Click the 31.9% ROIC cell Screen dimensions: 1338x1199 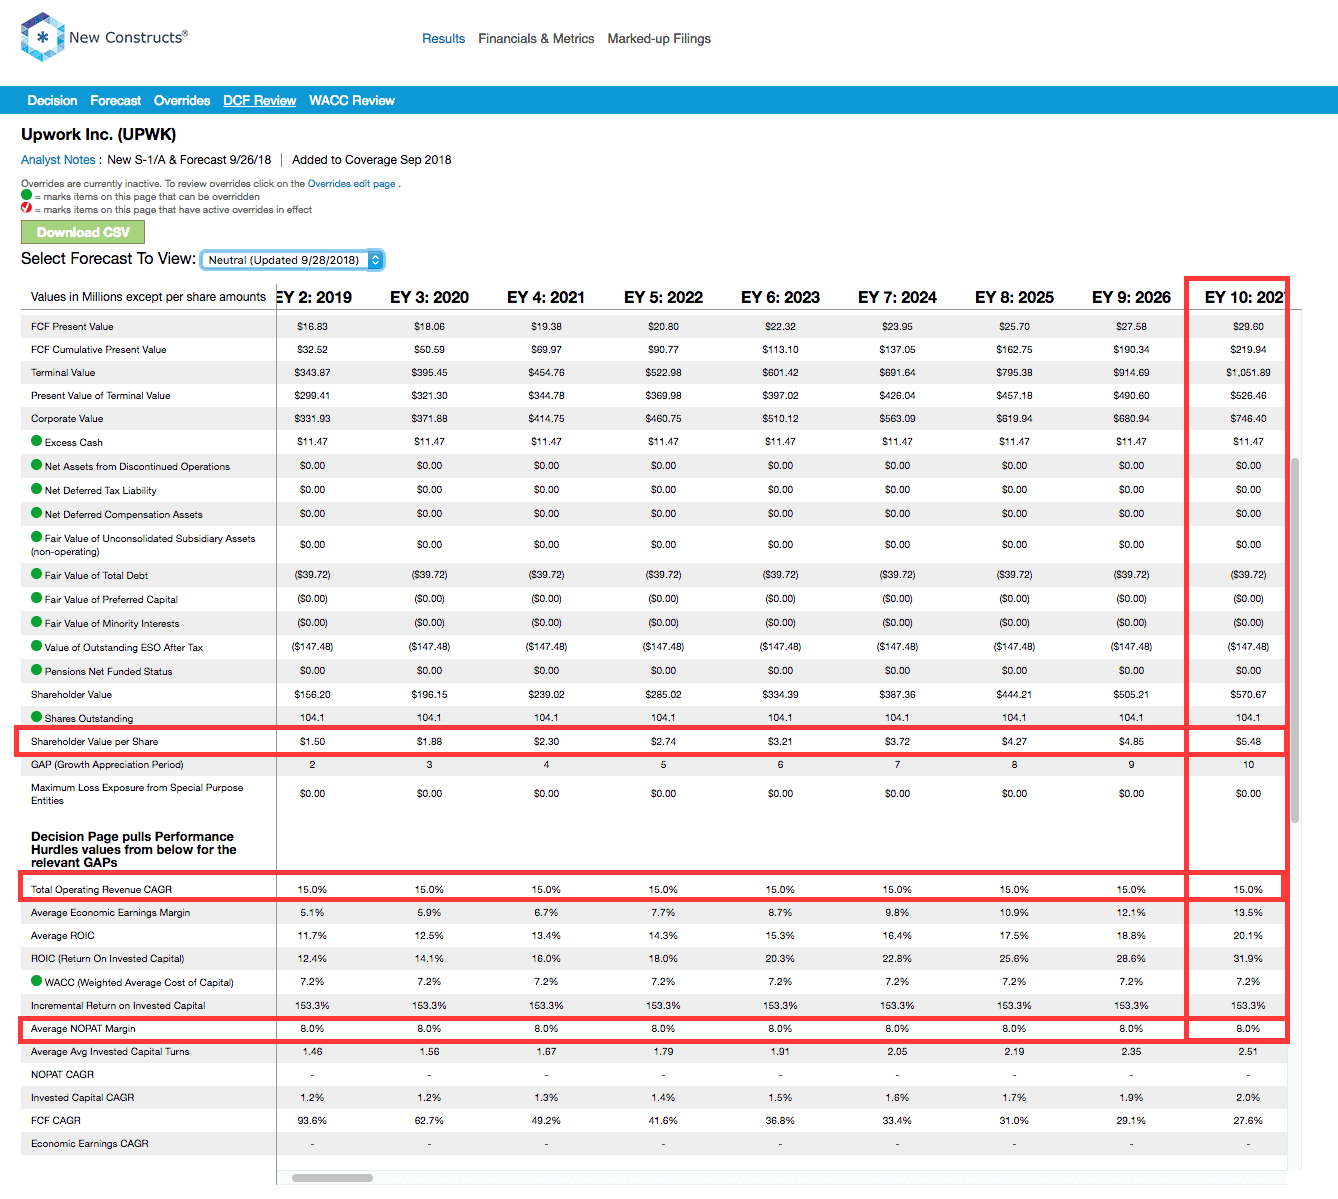[x=1248, y=959]
